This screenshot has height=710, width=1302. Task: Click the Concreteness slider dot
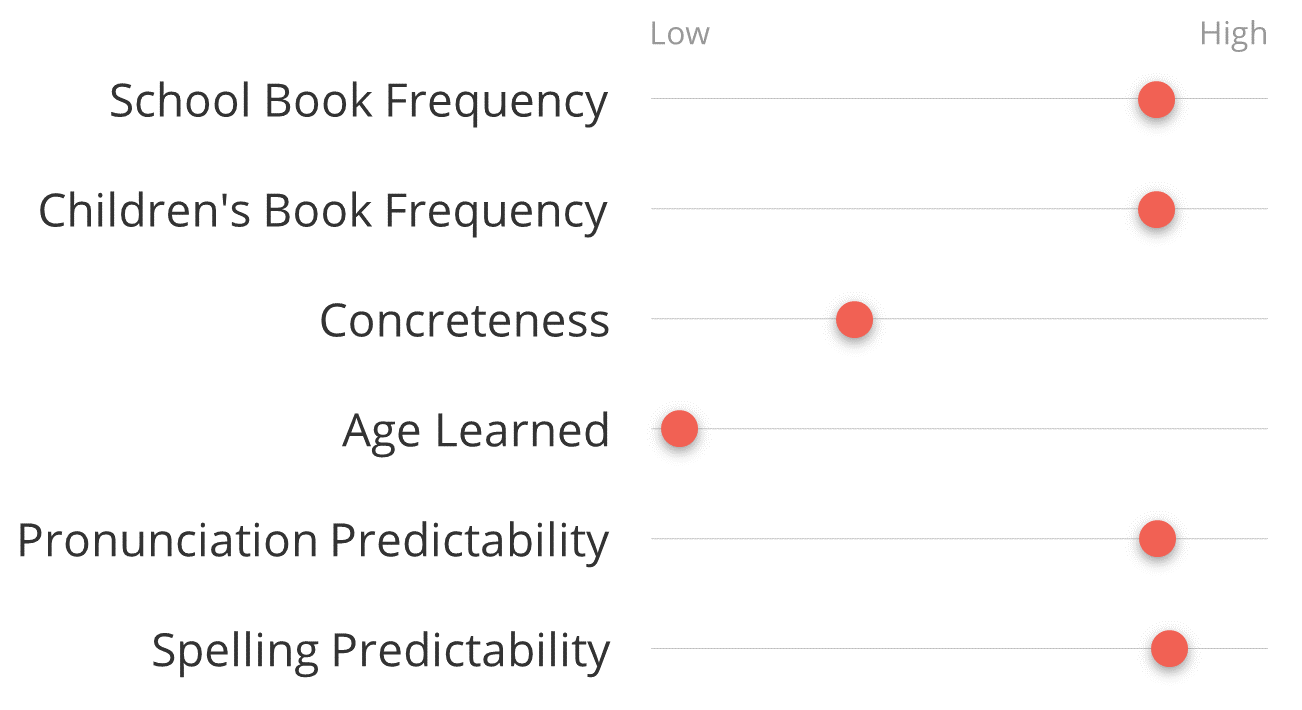854,320
